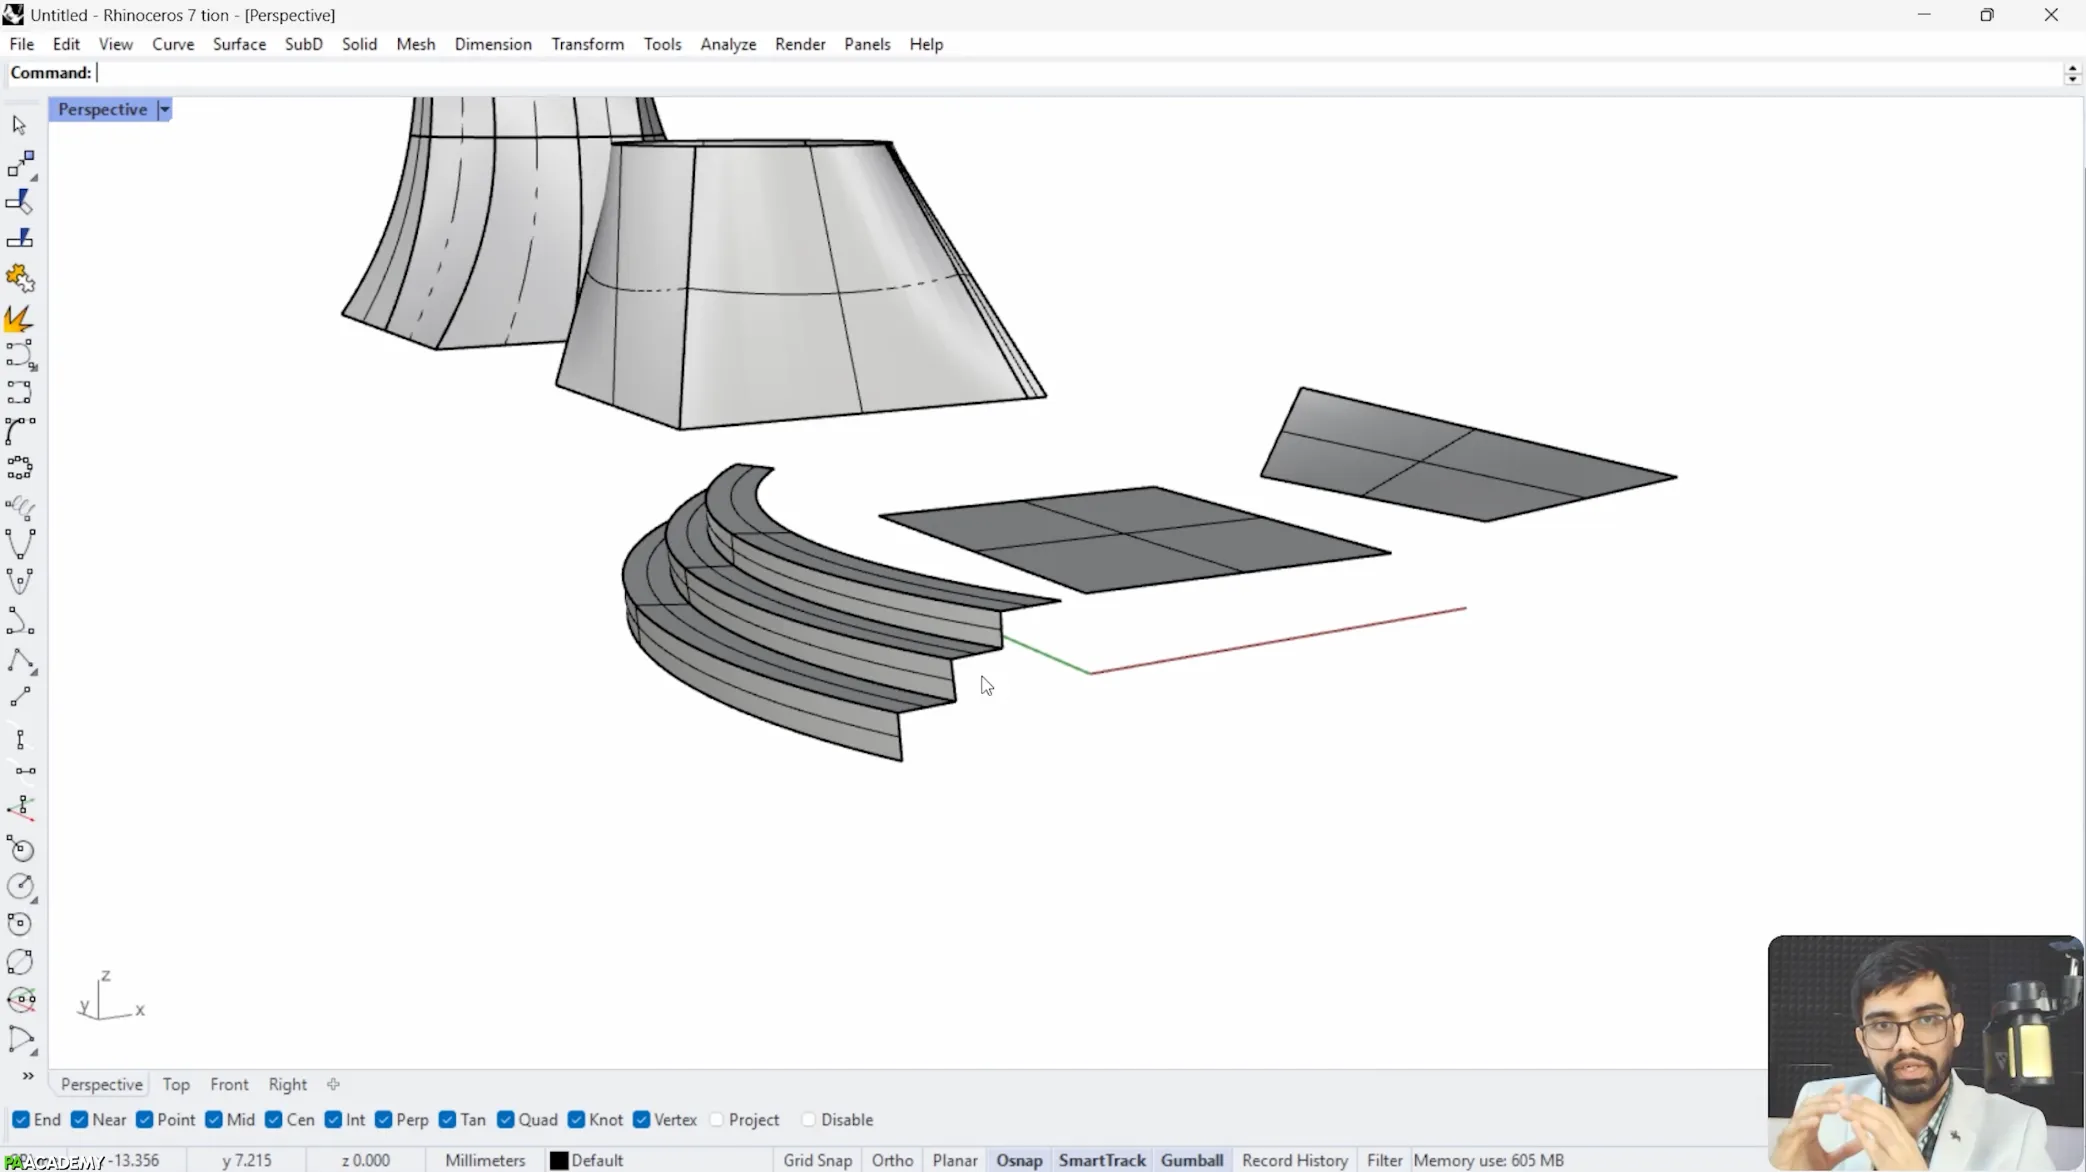Viewport: 2086px width, 1172px height.
Task: Select the spiral helix curve tool
Action: pos(19,507)
